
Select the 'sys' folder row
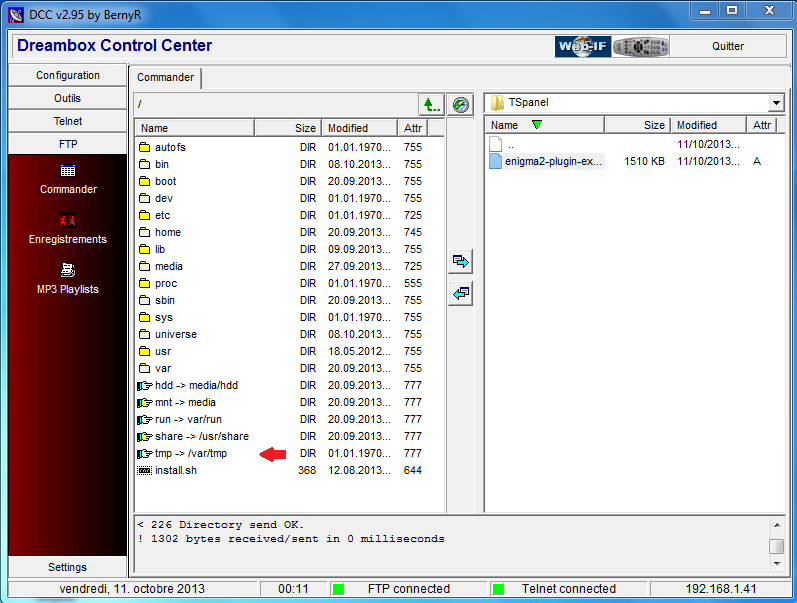(290, 317)
